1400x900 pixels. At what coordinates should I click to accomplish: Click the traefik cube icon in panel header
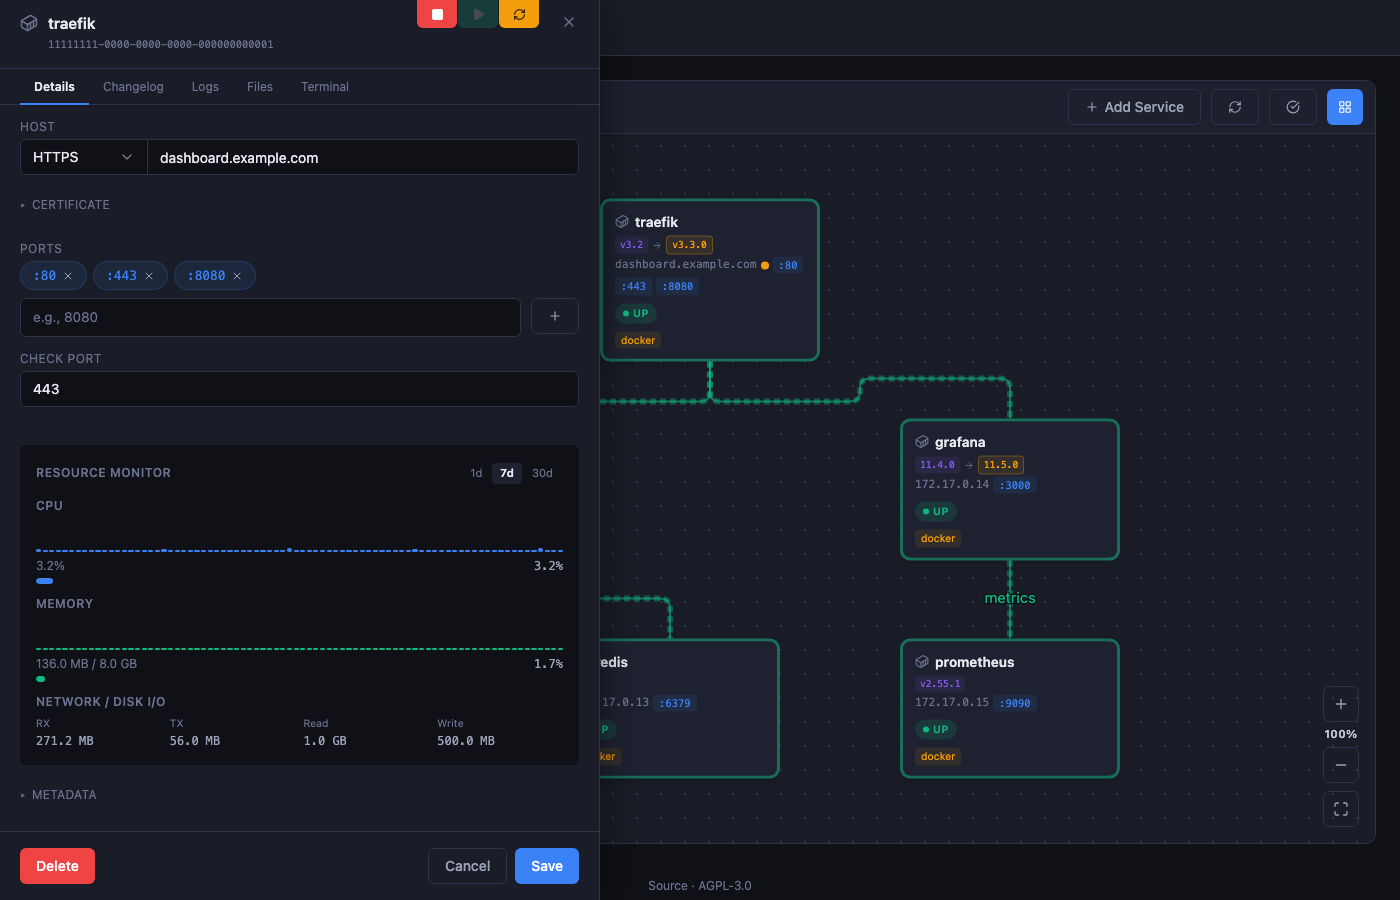click(30, 23)
